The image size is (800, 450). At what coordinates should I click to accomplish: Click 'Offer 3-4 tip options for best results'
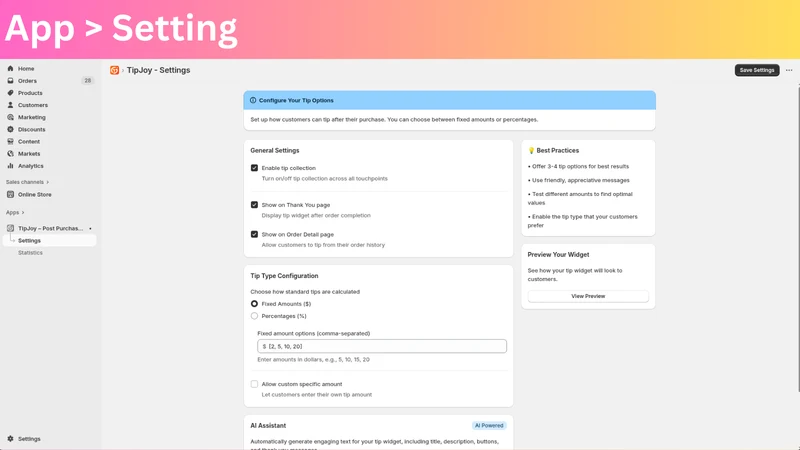pyautogui.click(x=580, y=166)
